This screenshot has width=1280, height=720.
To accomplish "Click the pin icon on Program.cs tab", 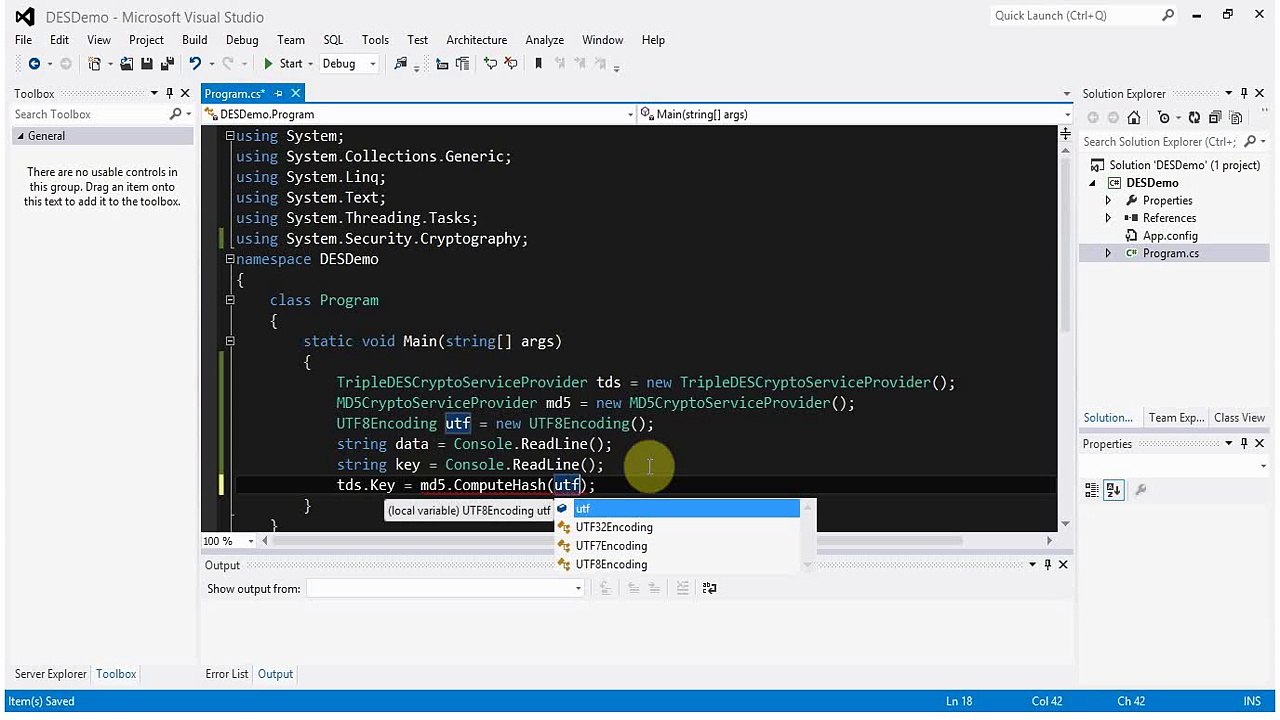I will coord(279,93).
